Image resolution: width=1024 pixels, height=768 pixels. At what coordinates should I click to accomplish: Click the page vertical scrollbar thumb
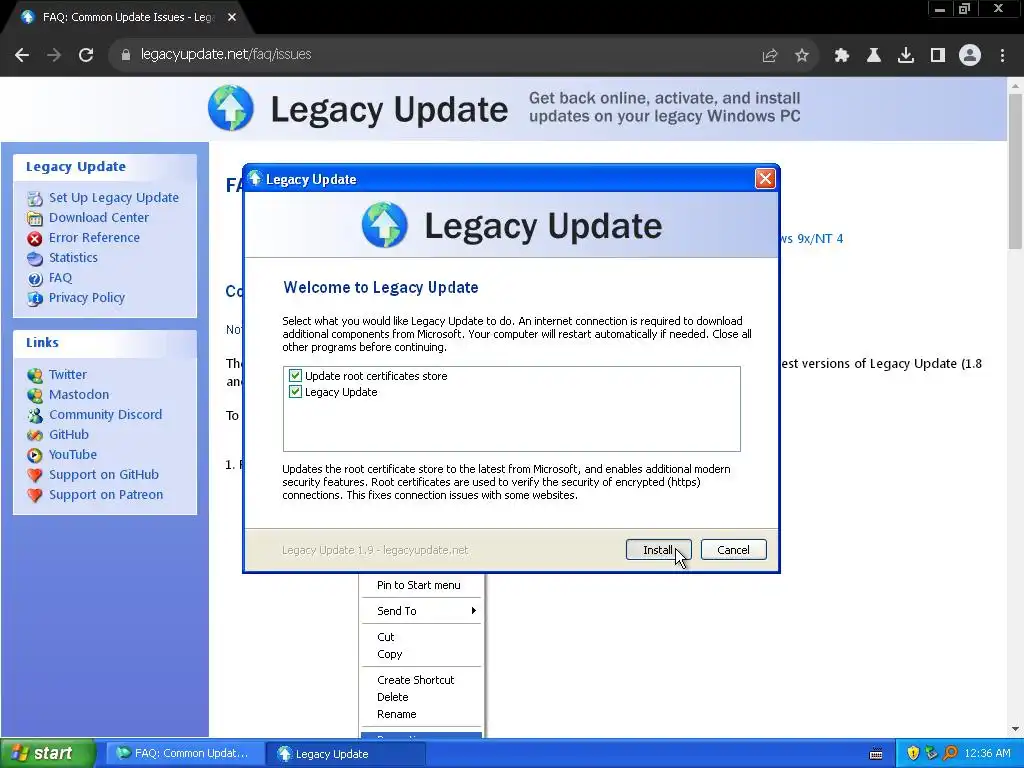pyautogui.click(x=1015, y=171)
